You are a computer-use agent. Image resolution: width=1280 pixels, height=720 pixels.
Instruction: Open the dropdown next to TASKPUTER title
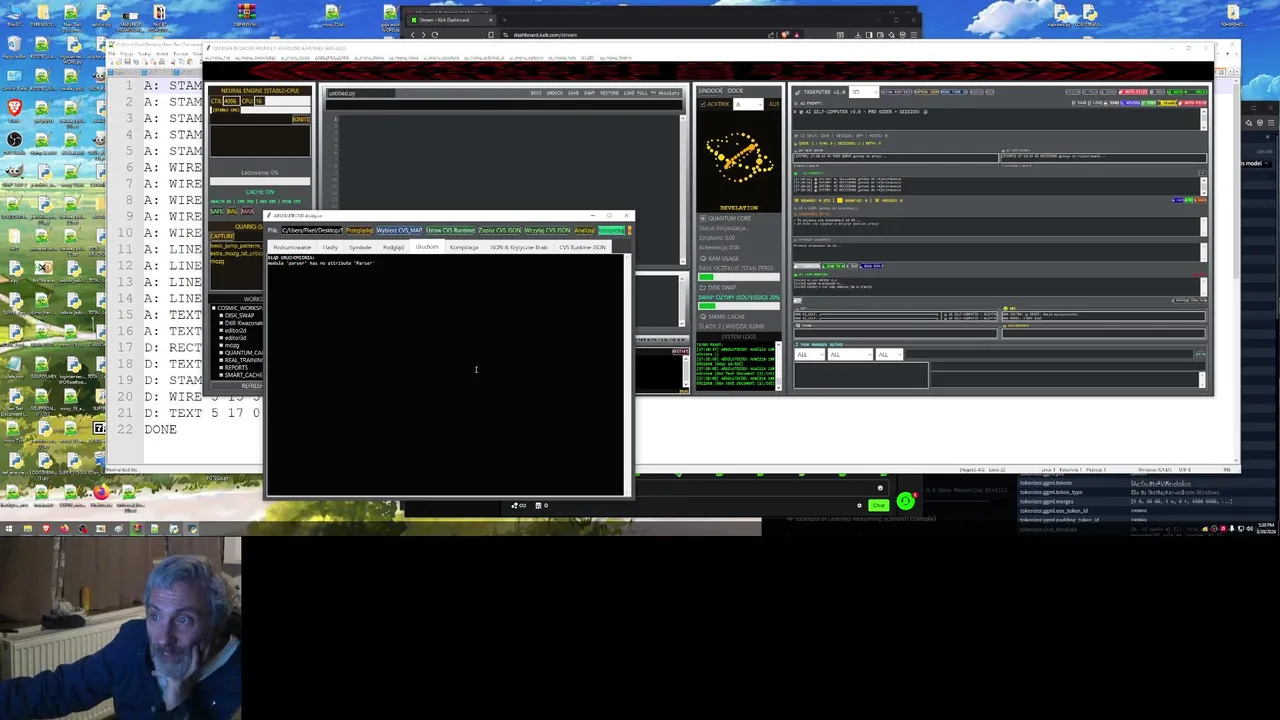863,92
